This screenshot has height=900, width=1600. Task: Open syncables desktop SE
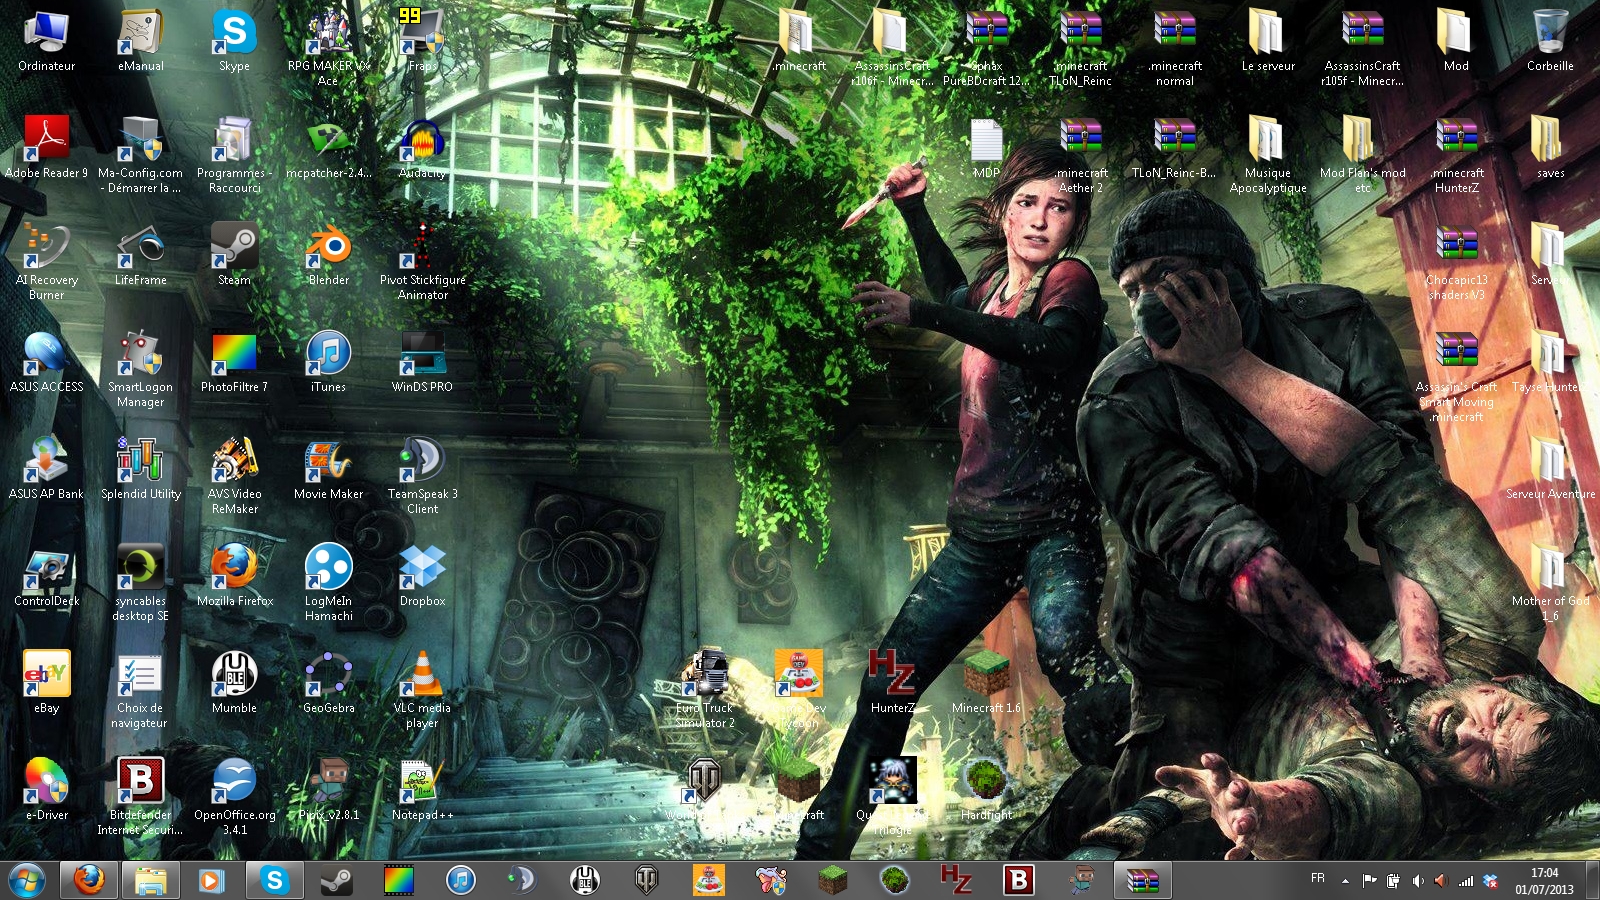[141, 582]
